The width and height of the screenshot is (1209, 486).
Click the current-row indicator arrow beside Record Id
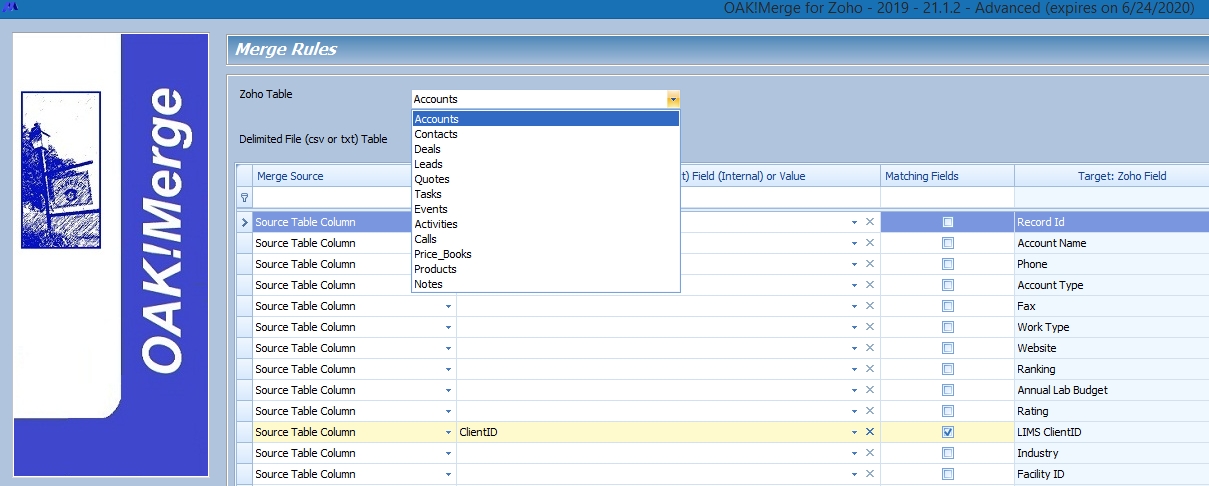(244, 222)
